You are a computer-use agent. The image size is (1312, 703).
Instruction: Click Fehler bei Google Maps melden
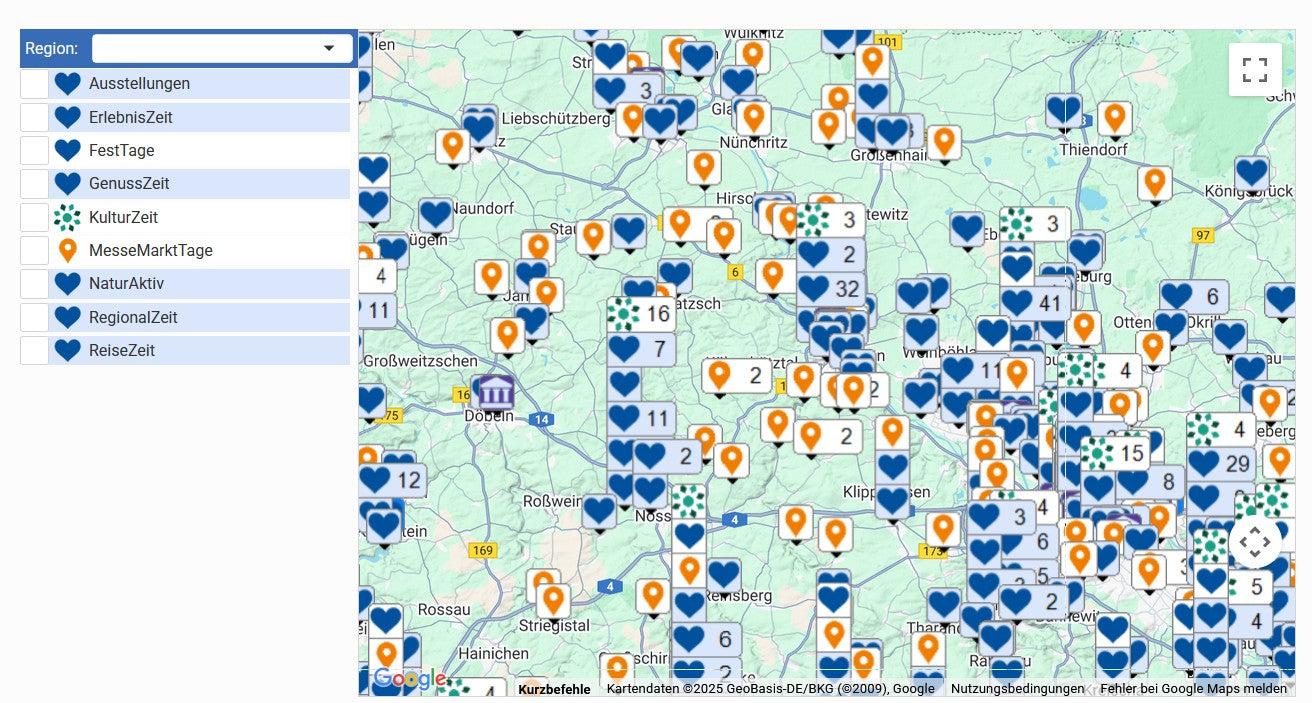coord(1193,689)
